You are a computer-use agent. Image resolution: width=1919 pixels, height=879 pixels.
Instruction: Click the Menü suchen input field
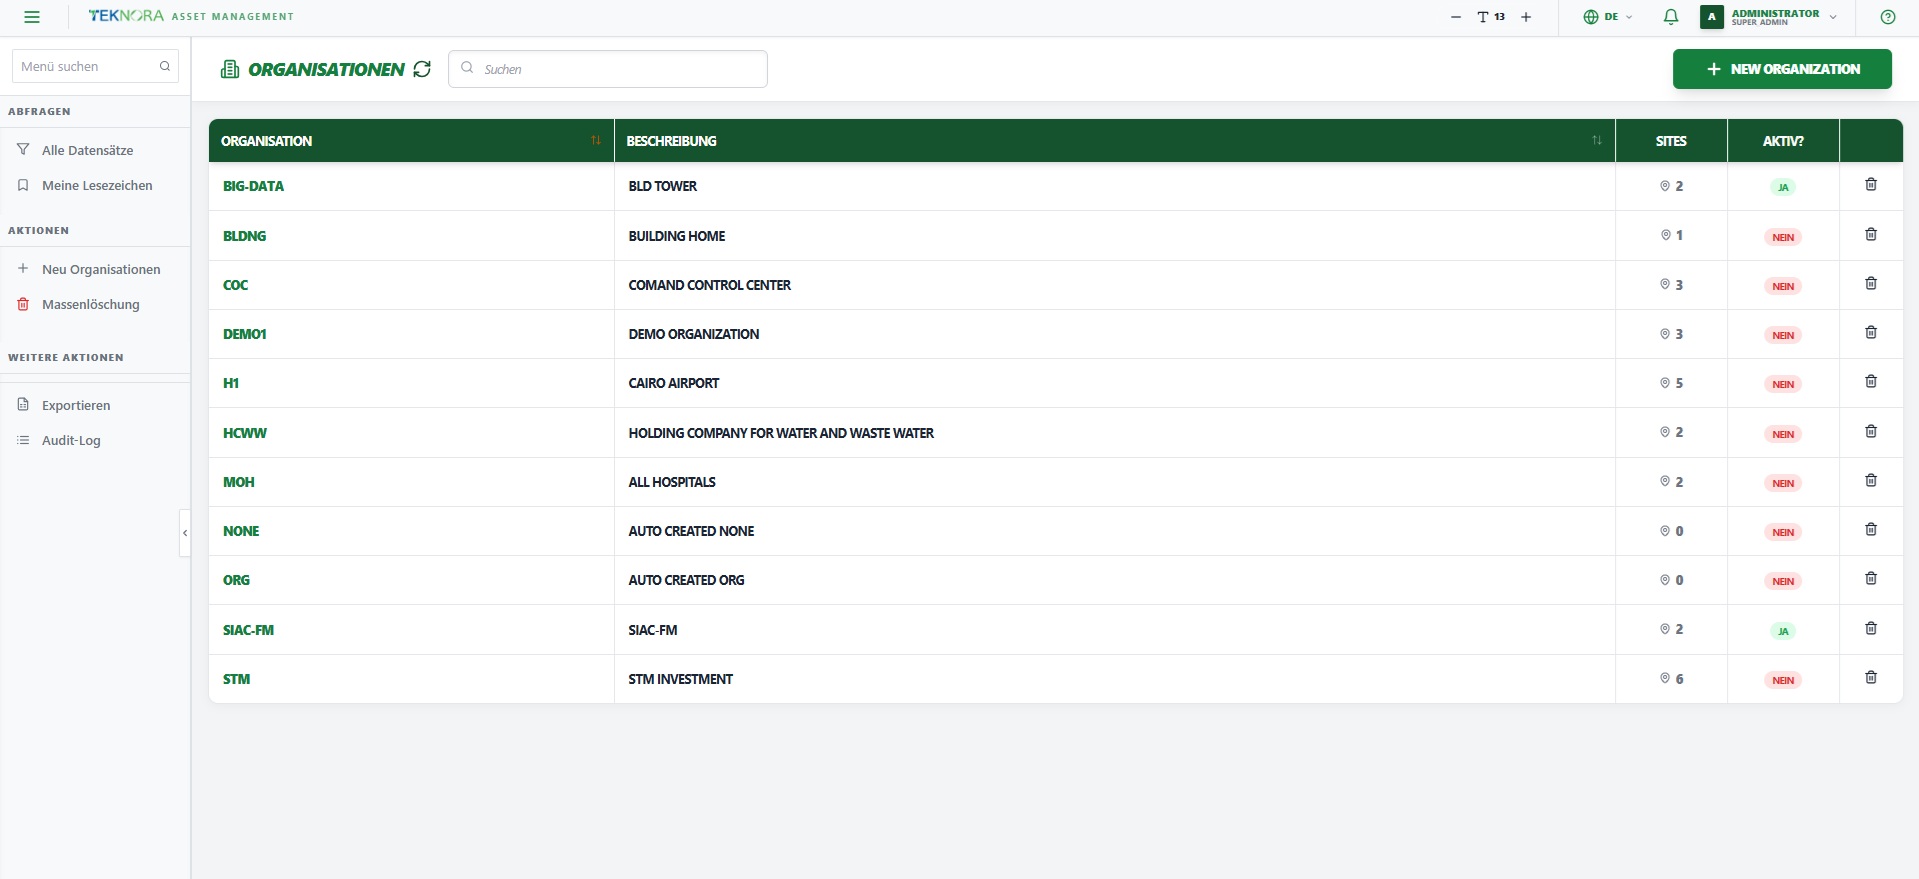click(95, 66)
